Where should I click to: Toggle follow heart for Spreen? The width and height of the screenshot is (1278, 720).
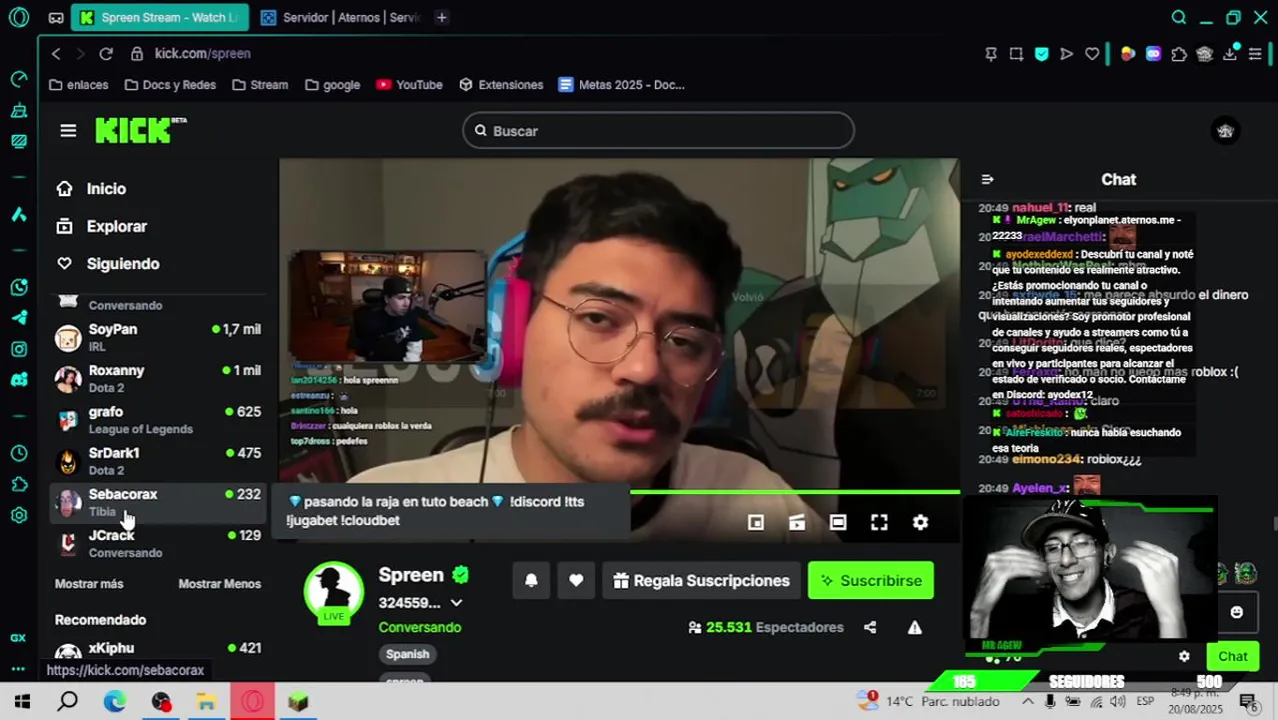pyautogui.click(x=576, y=581)
